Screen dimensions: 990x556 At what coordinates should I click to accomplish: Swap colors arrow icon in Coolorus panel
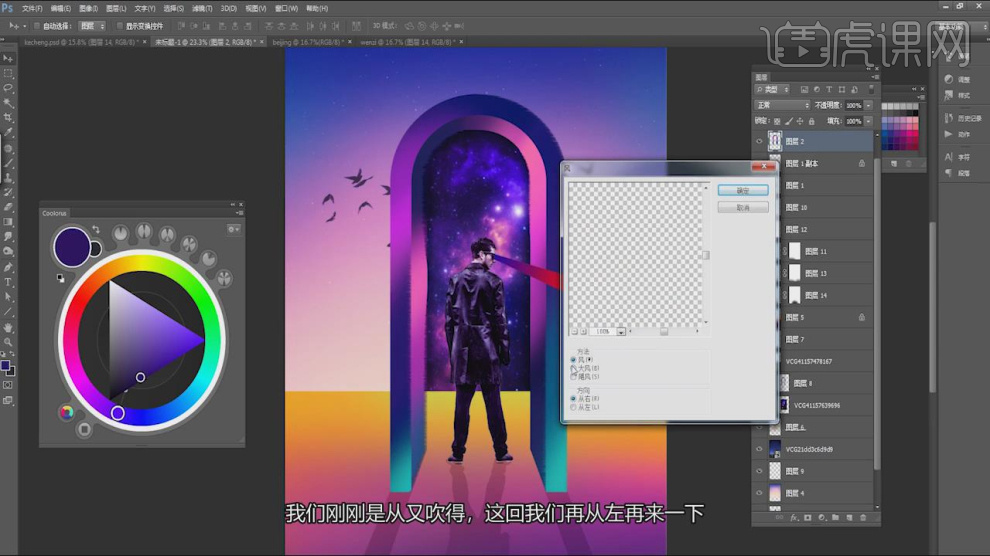pyautogui.click(x=96, y=229)
